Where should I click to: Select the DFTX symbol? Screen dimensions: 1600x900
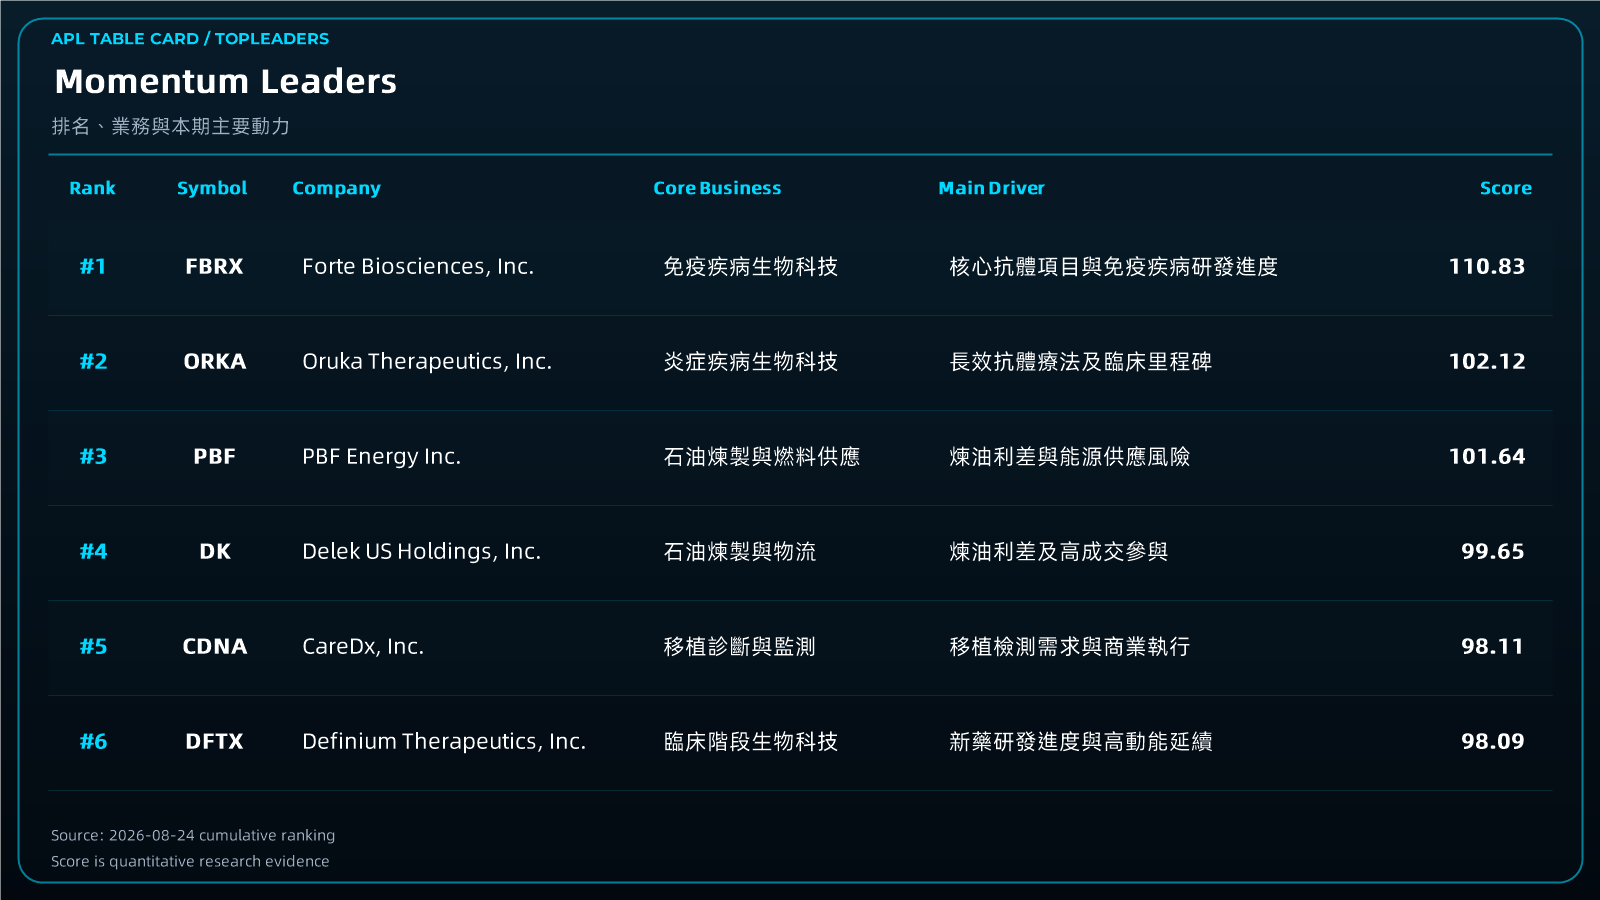[x=214, y=741]
